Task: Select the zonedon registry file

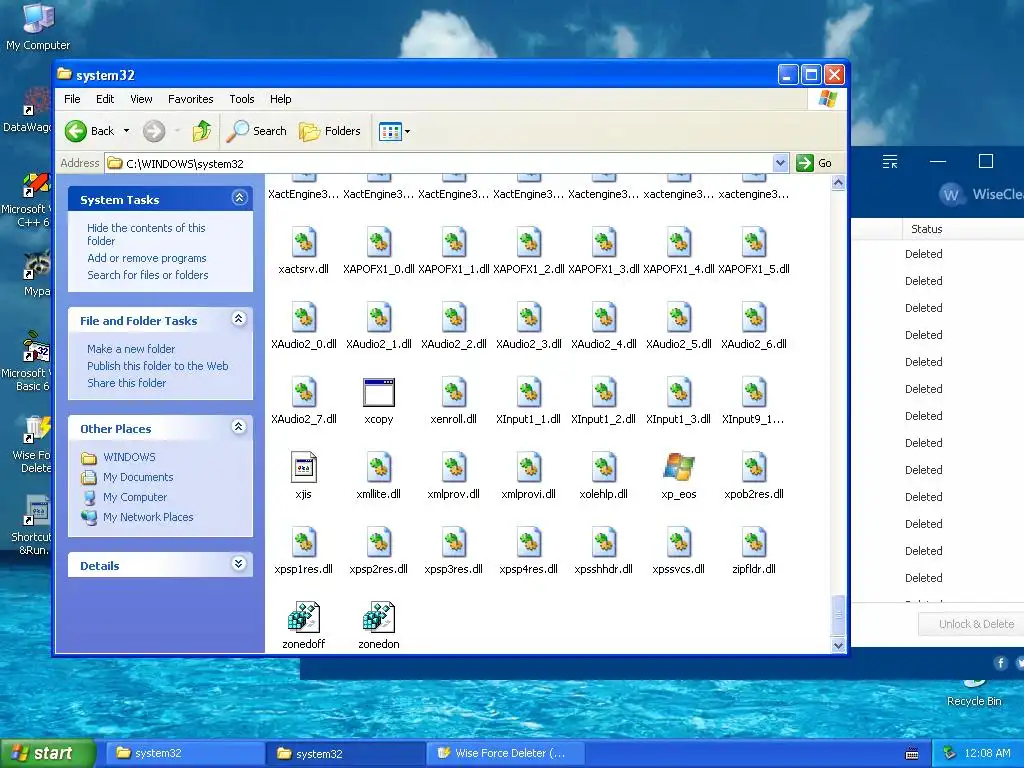Action: click(379, 618)
